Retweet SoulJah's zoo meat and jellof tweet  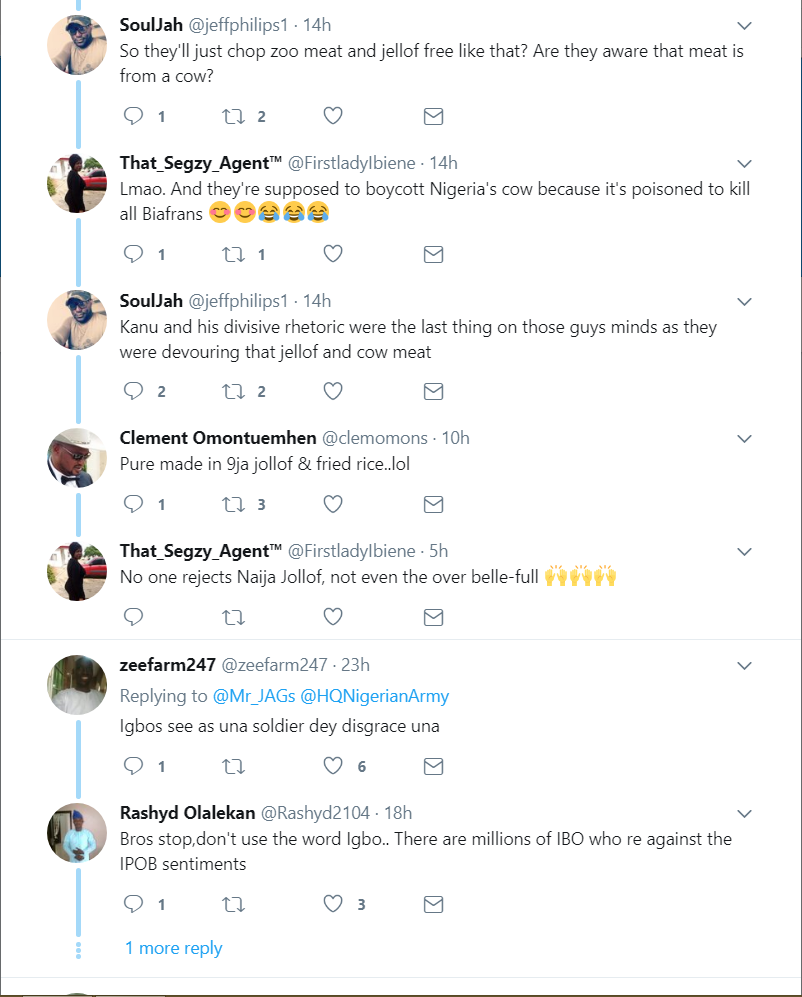pos(233,117)
